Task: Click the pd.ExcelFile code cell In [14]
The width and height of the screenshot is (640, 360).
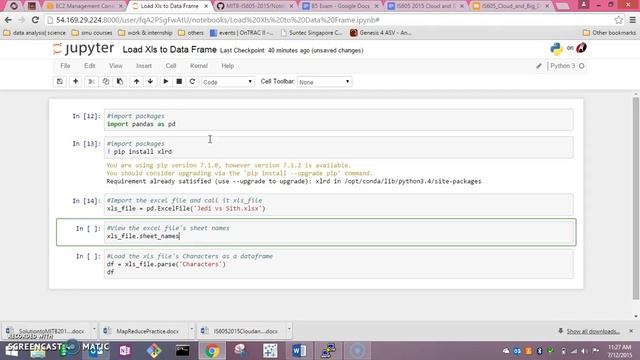Action: pos(338,204)
